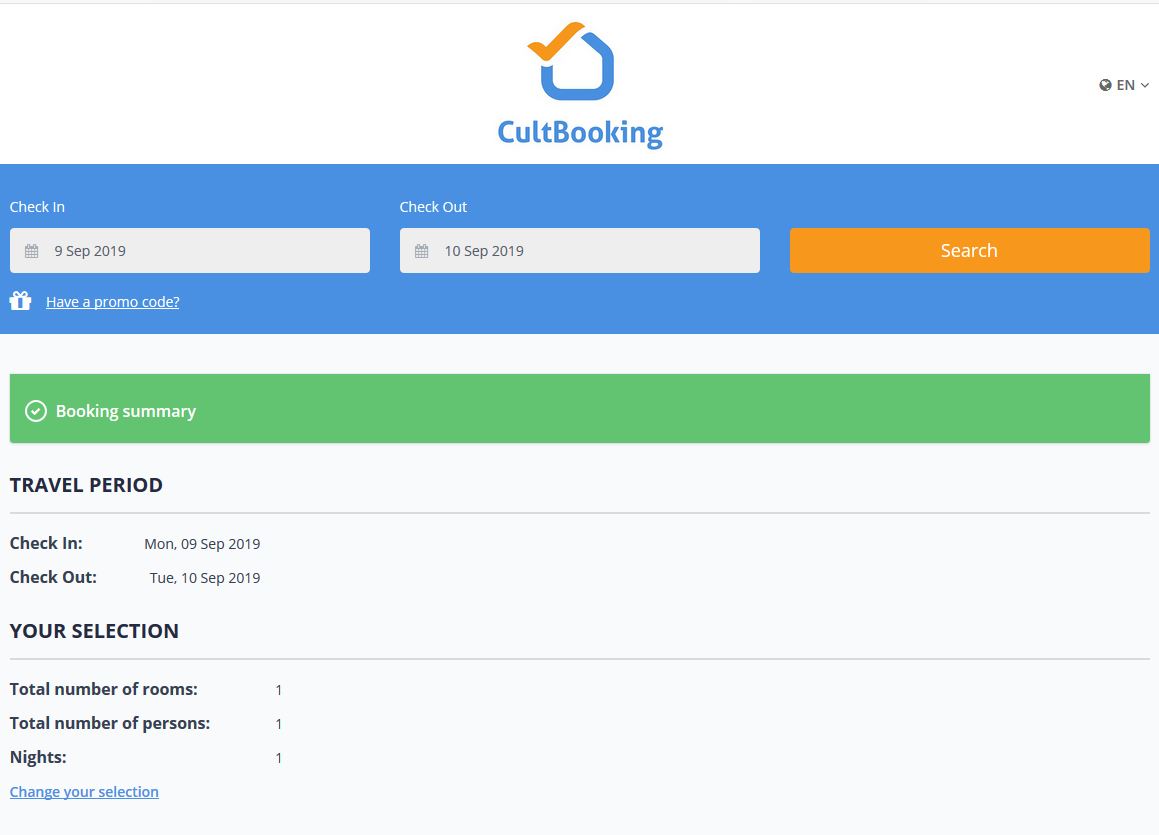Click the globe language icon
Viewport: 1159px width, 835px height.
coord(1105,85)
